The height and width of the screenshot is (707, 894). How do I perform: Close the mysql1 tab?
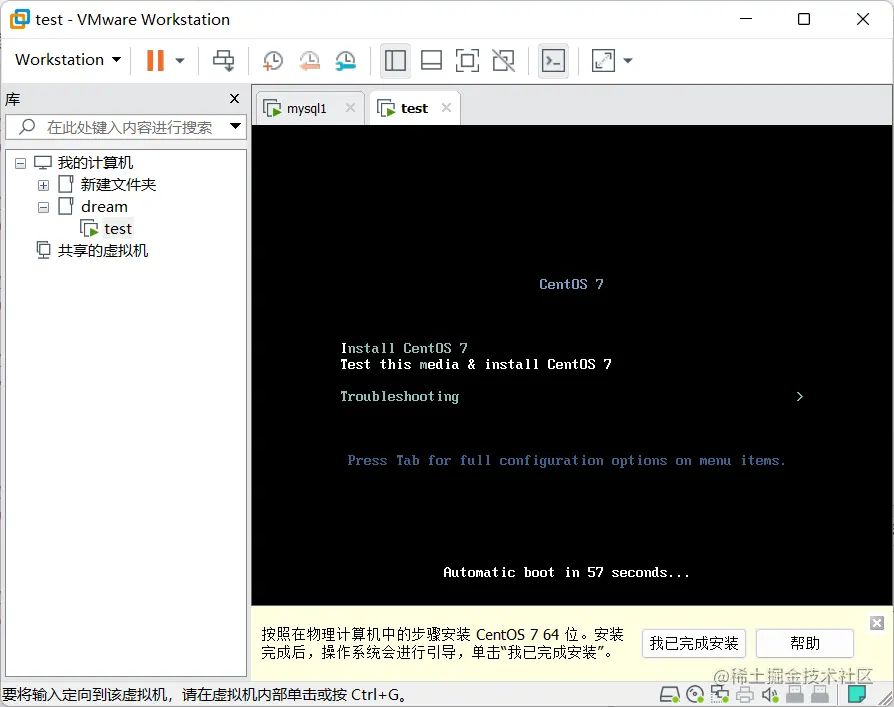[350, 108]
